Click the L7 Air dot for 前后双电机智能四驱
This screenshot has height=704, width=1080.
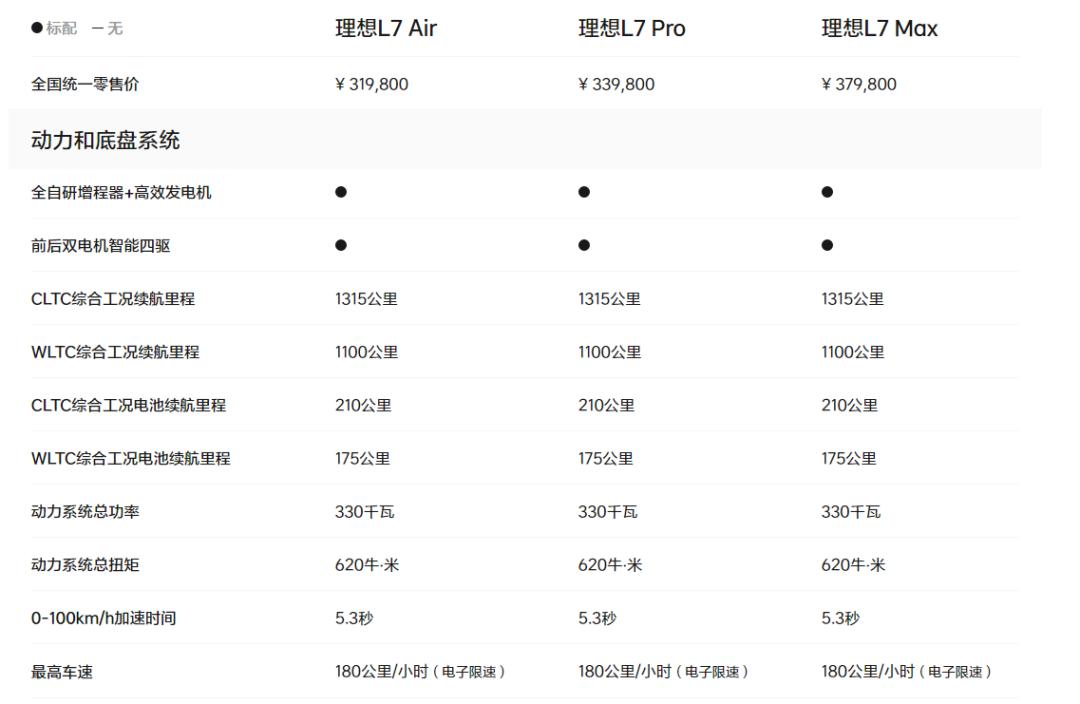(341, 245)
